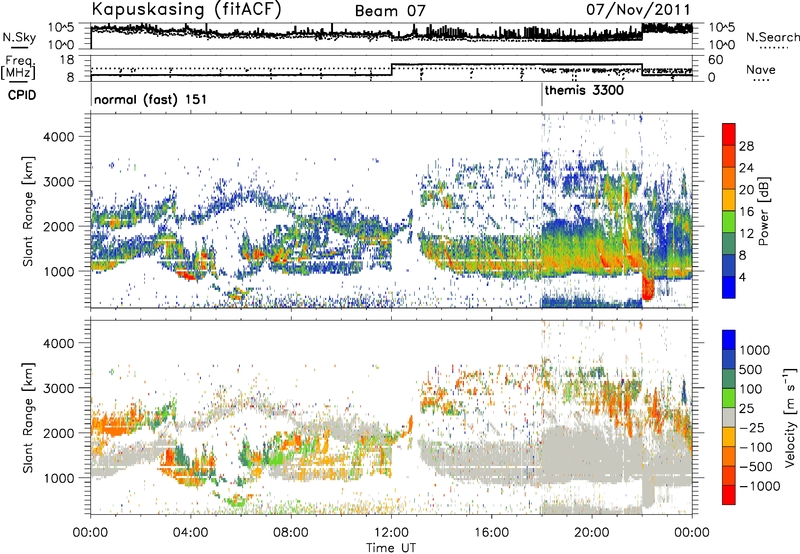Click the velocity panel 'Slant Range [km]' label
The image size is (800, 554).
(x=28, y=417)
